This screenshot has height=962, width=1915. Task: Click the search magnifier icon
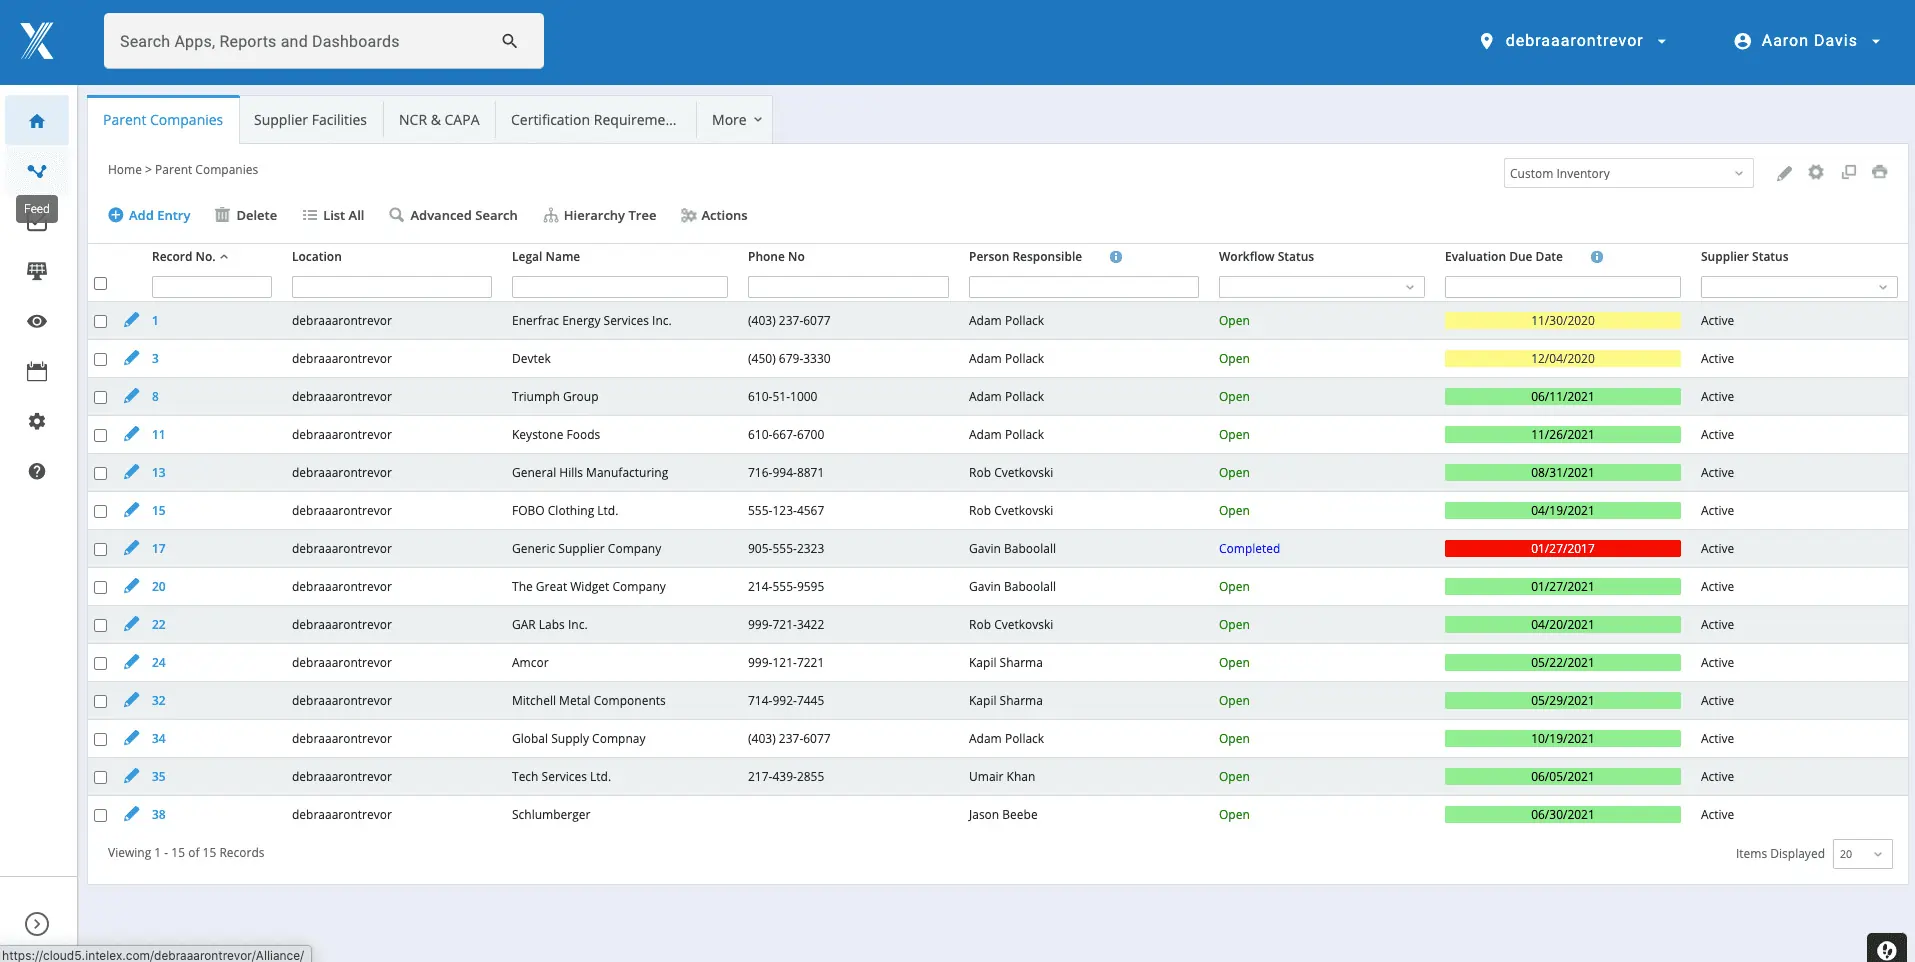tap(510, 41)
